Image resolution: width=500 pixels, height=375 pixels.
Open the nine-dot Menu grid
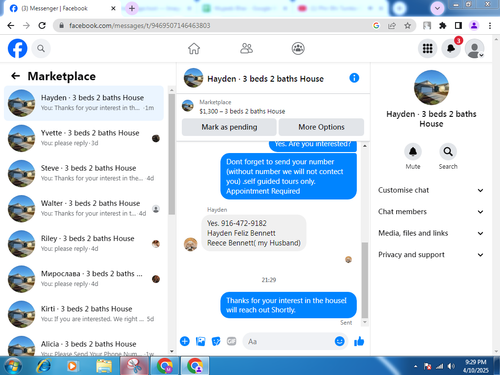tap(427, 49)
